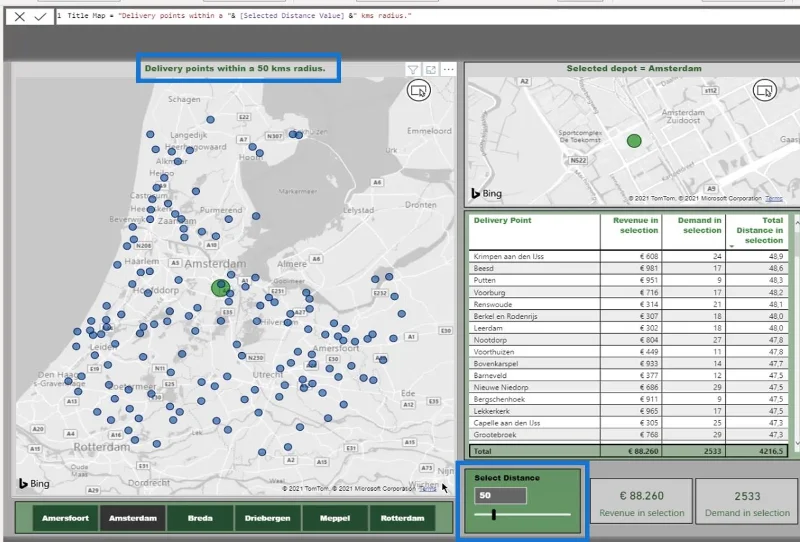Click Selected depot = Amsterdam title
Screen dimensions: 800x542
[634, 68]
